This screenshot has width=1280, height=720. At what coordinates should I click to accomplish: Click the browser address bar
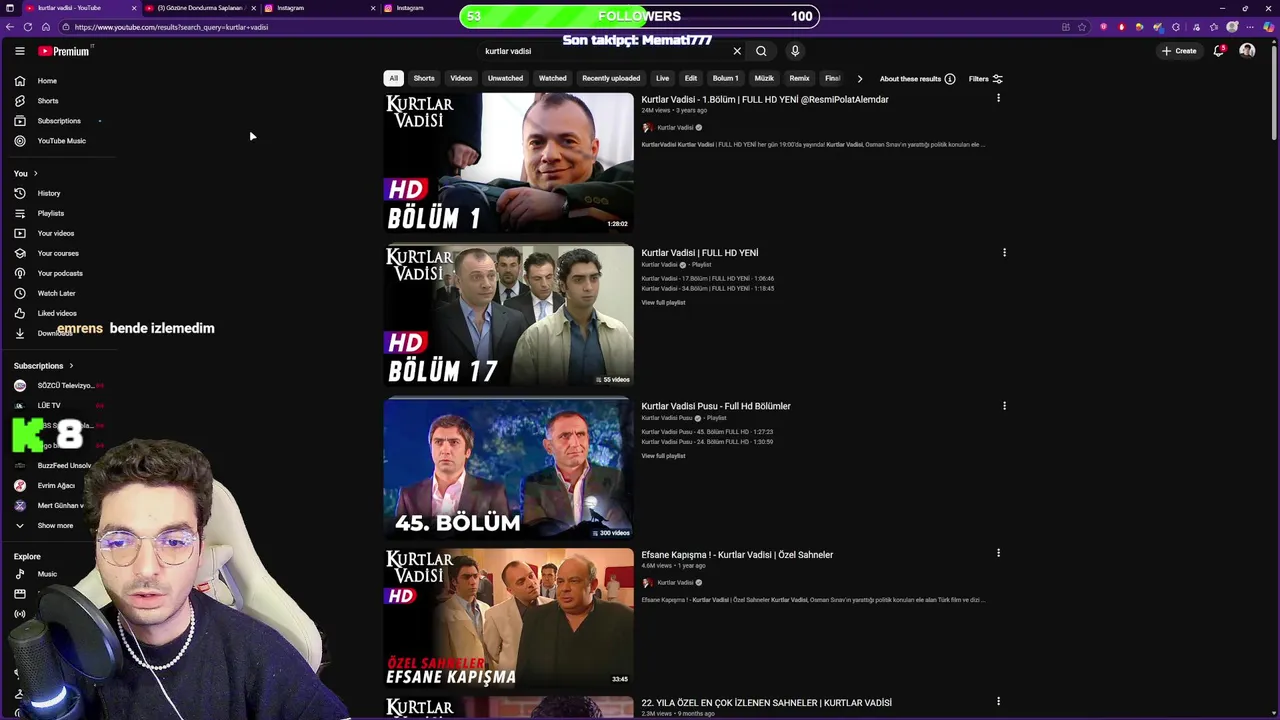tap(560, 27)
